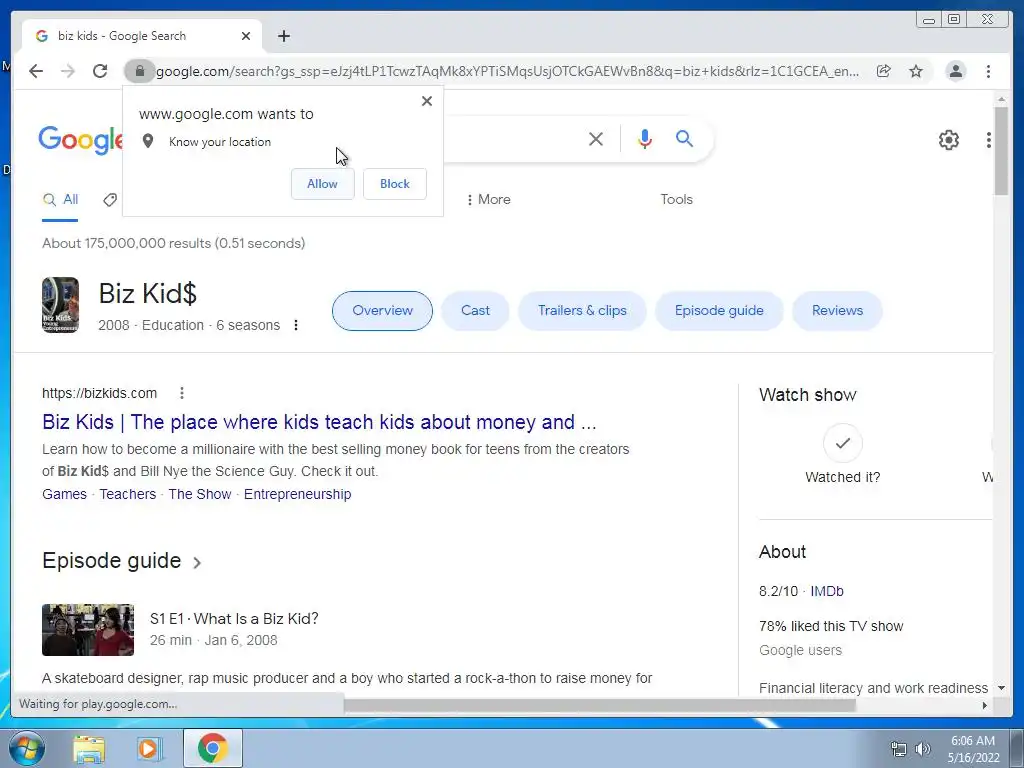The image size is (1024, 768).
Task: Open the Chrome profile avatar
Action: tap(955, 71)
